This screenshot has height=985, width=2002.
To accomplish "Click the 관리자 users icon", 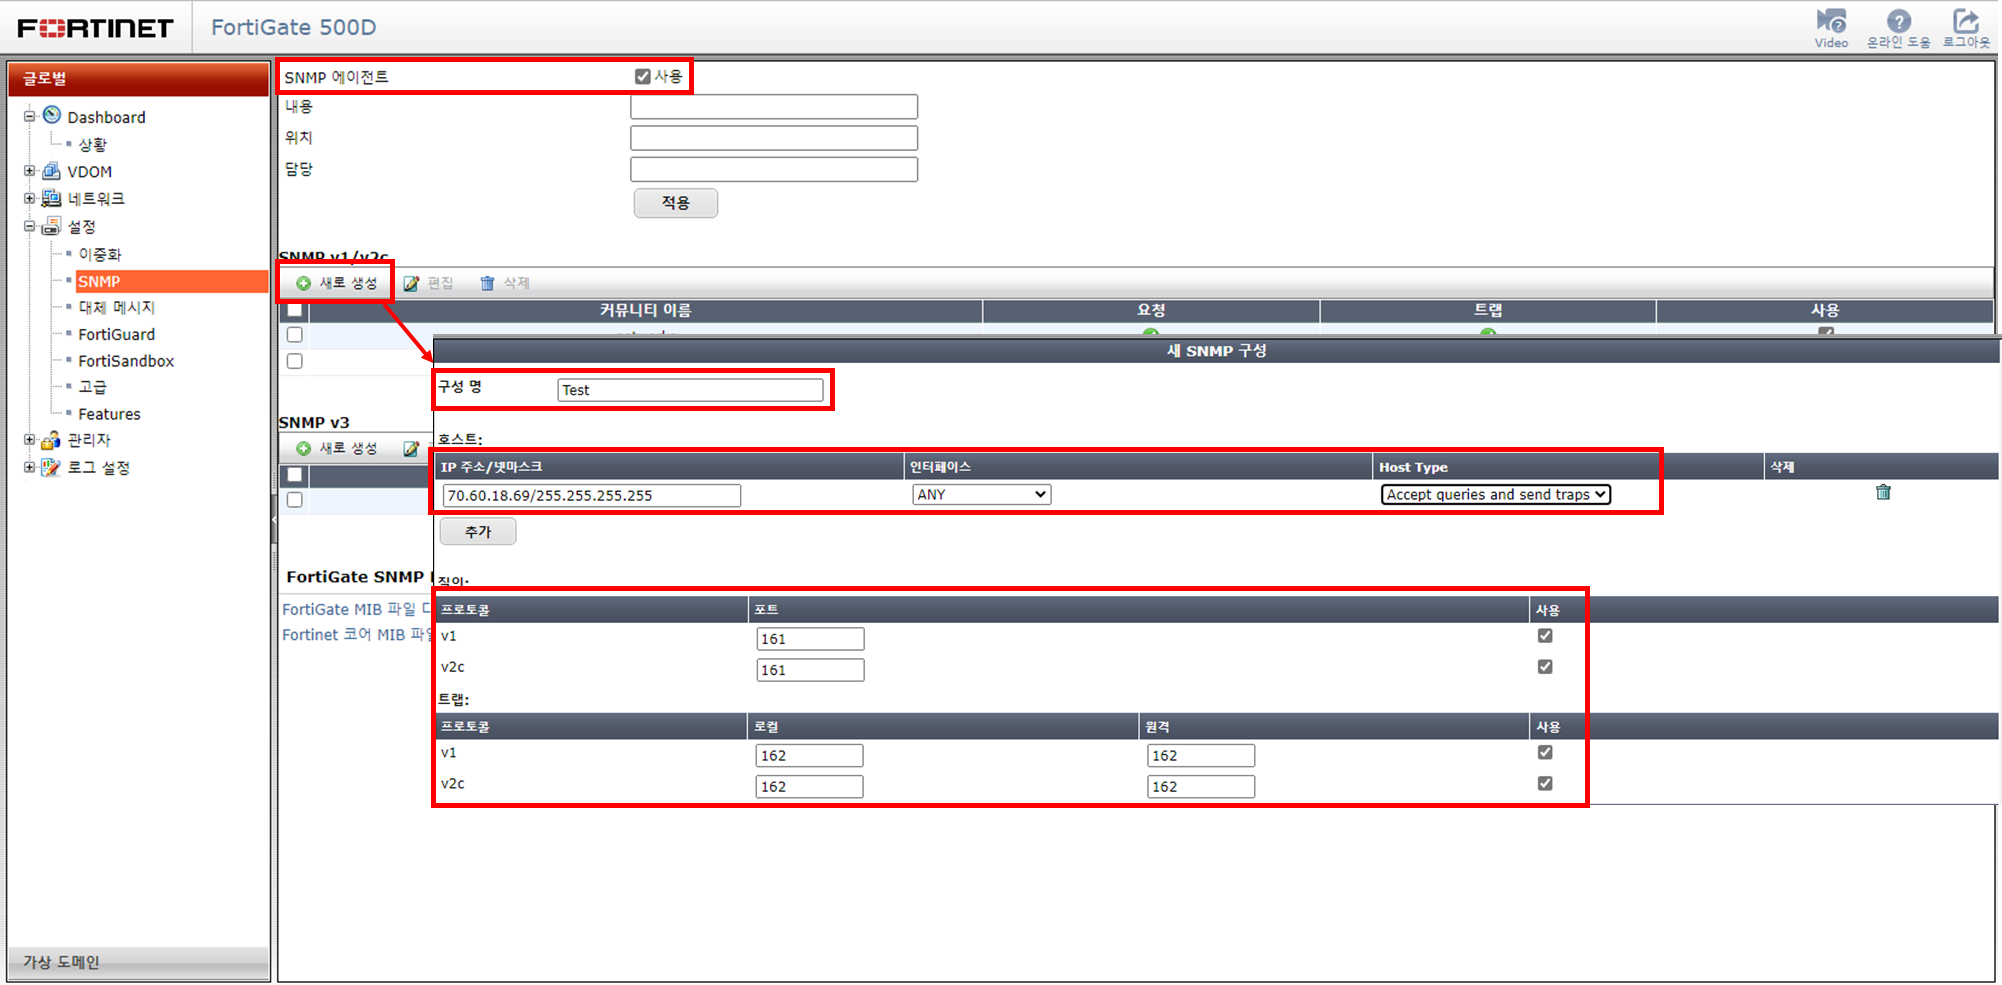I will (51, 440).
